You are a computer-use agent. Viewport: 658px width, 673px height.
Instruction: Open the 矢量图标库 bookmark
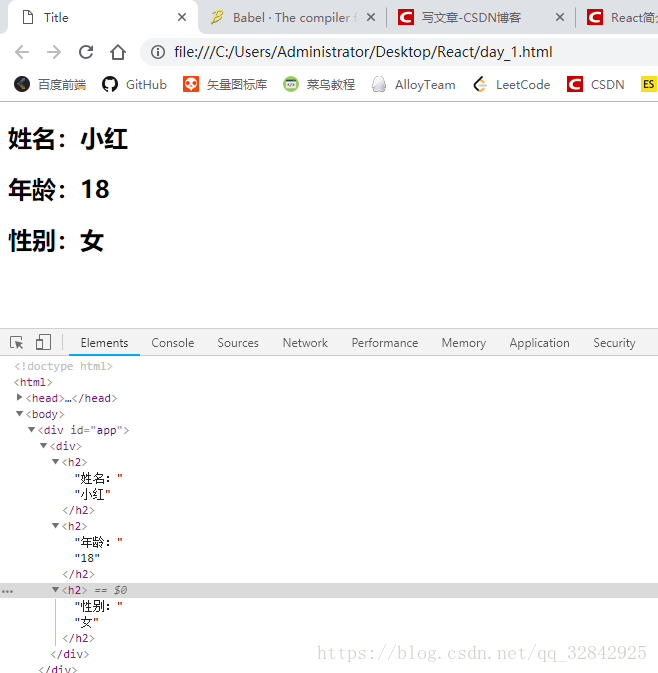225,85
